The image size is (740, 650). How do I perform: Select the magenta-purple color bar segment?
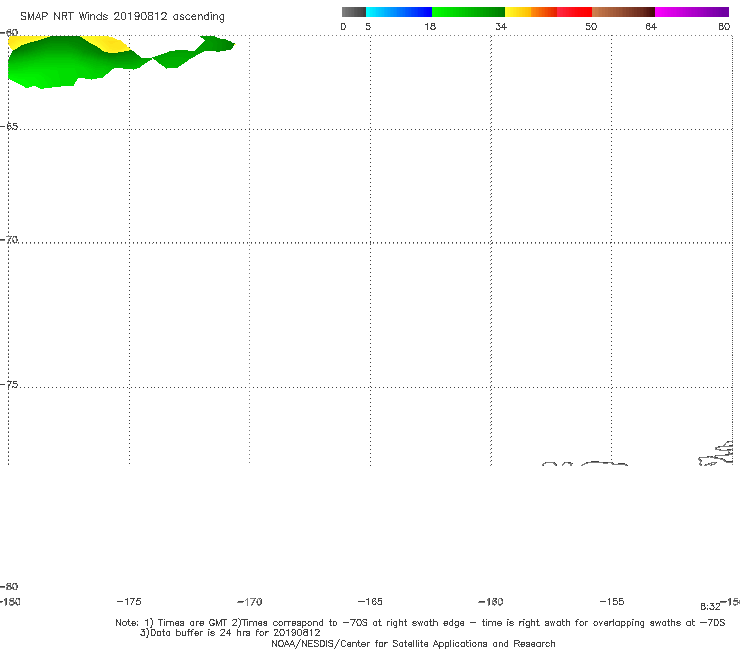point(692,12)
